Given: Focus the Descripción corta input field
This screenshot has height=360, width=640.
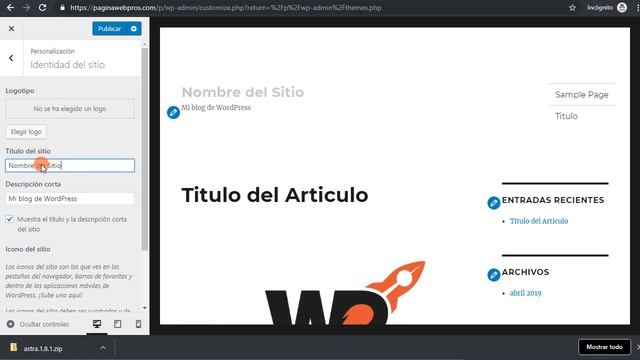Looking at the screenshot, I should click(x=70, y=198).
